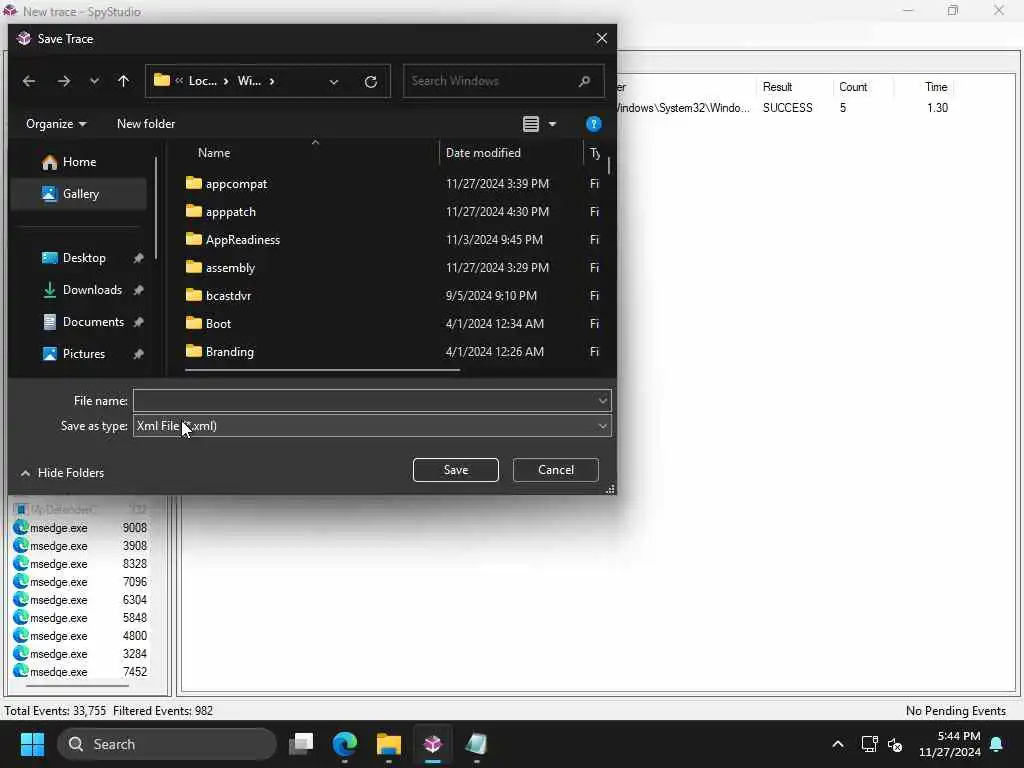Create a New folder
Screen dimensions: 1024x768
(146, 123)
